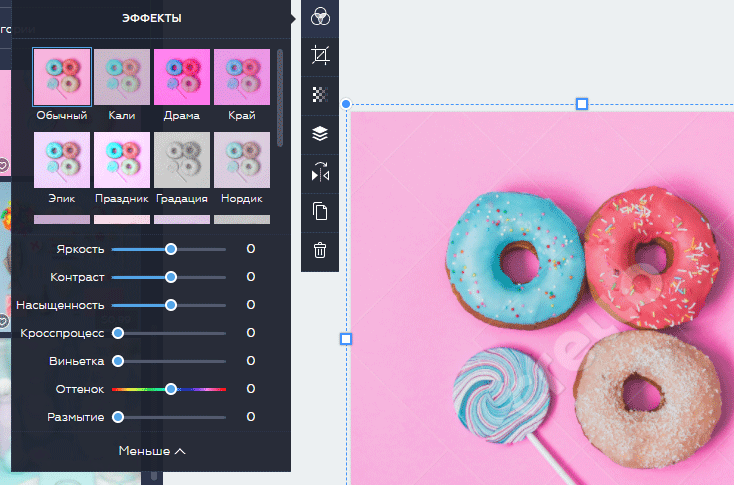Click the Виньетка slider handle
This screenshot has height=485, width=734.
[x=118, y=361]
